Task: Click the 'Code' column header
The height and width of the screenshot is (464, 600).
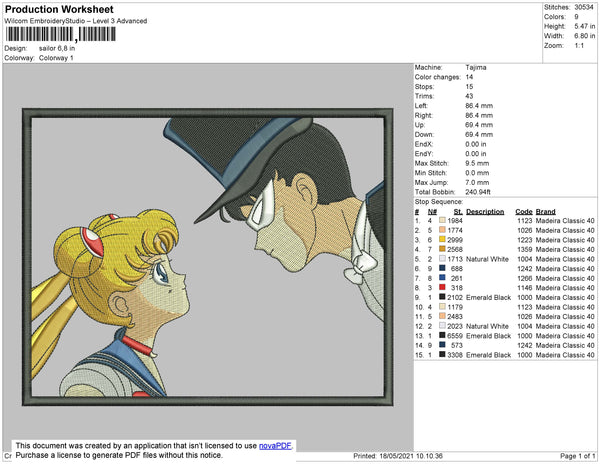Action: coord(524,212)
